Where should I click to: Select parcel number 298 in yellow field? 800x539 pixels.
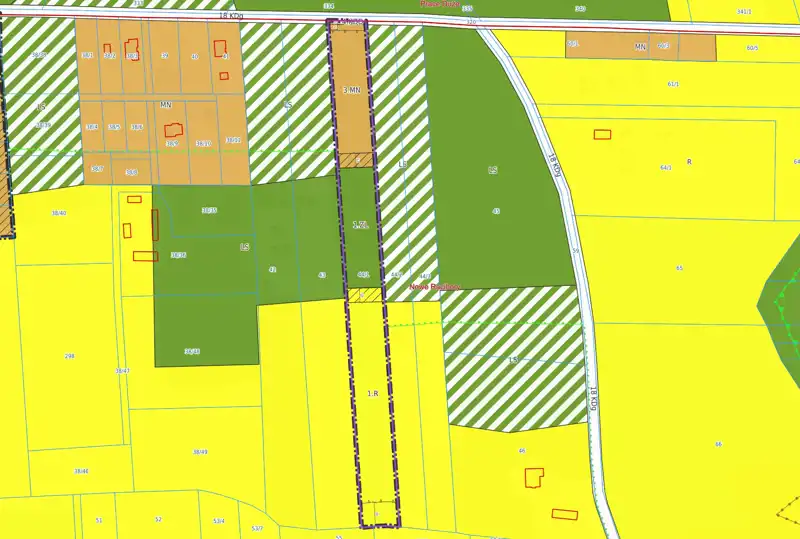70,356
